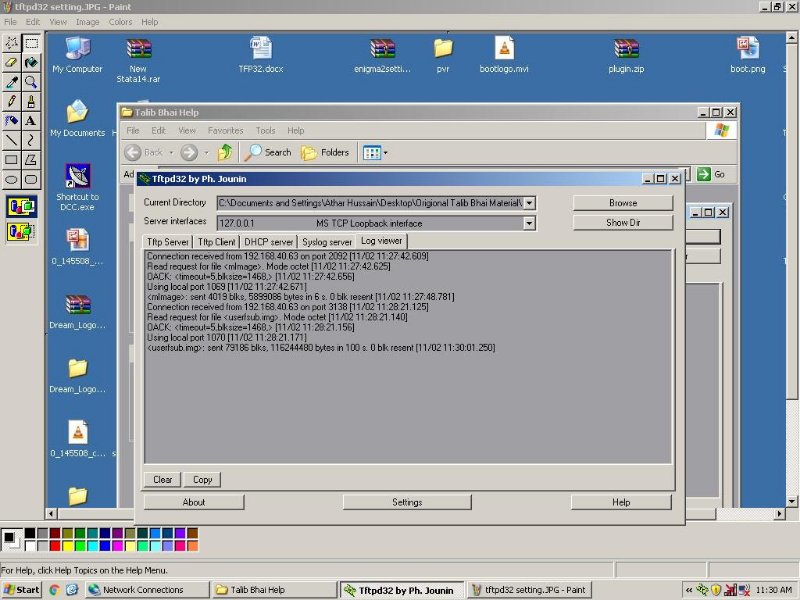Click the Folders icon in Talib Bhai Help window
The image size is (800, 600).
coord(325,153)
